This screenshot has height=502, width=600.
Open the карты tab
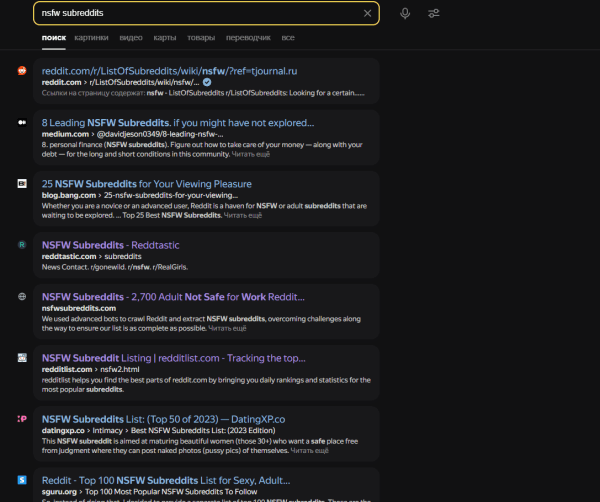[x=165, y=37]
